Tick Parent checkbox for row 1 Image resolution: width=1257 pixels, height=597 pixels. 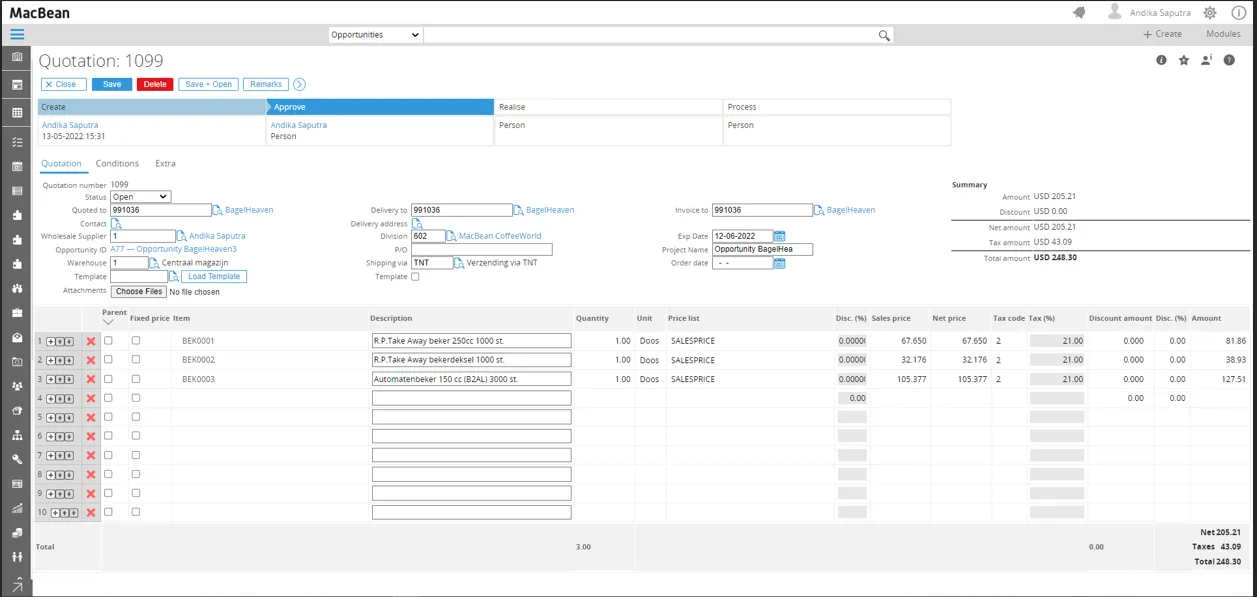point(108,341)
